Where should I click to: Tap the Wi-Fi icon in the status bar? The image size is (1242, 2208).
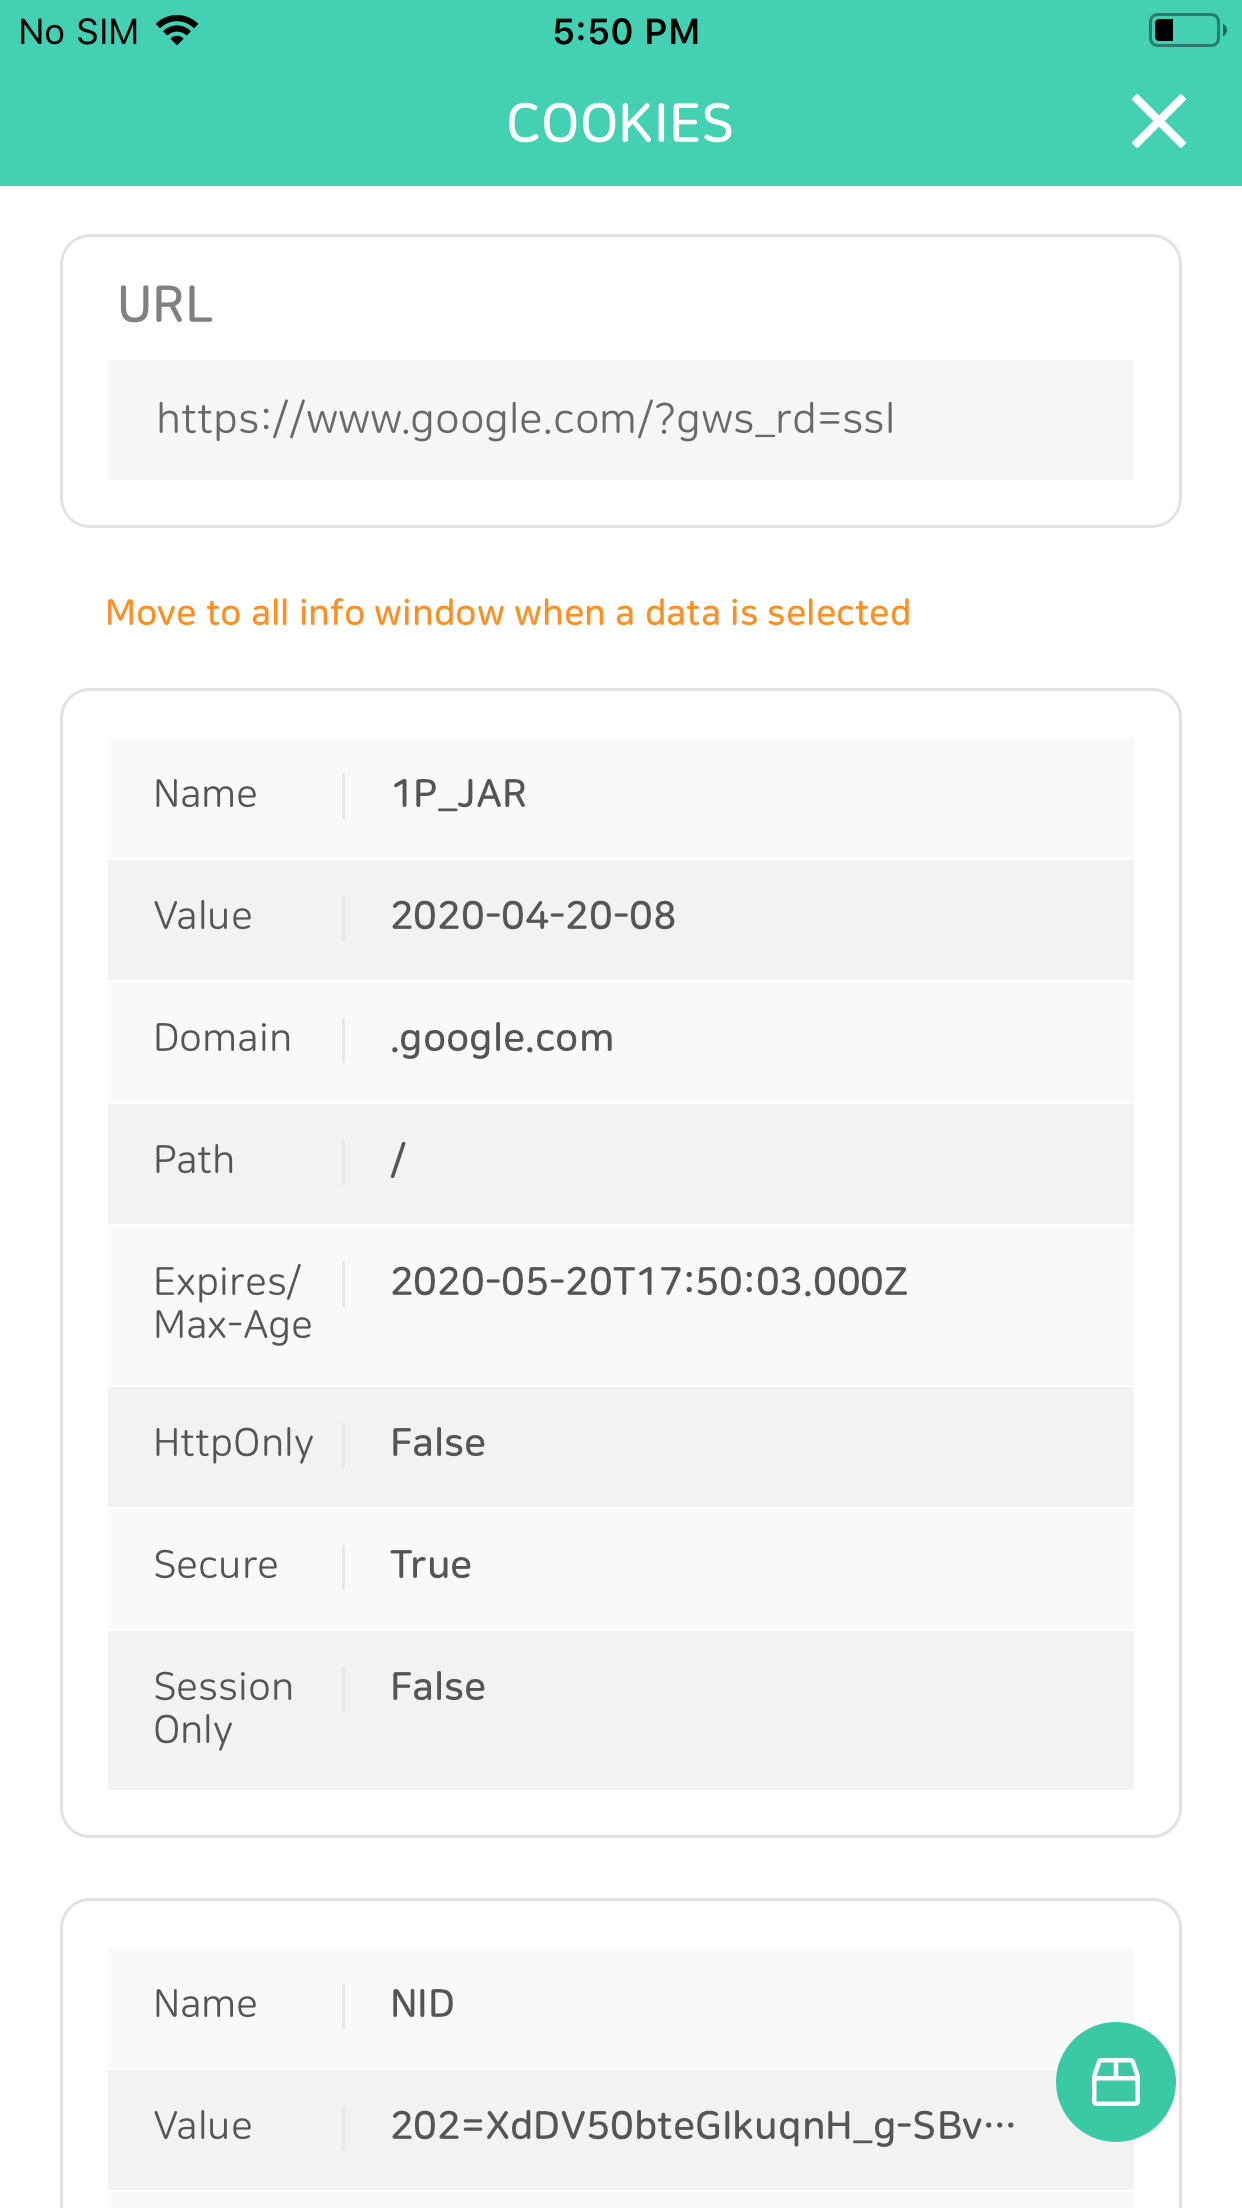point(176,30)
